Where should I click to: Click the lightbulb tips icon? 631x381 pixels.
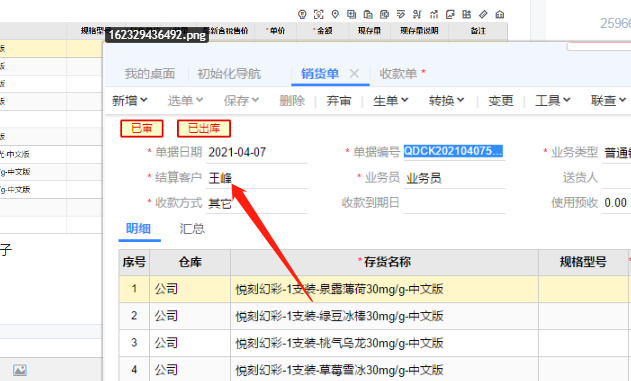(302, 14)
